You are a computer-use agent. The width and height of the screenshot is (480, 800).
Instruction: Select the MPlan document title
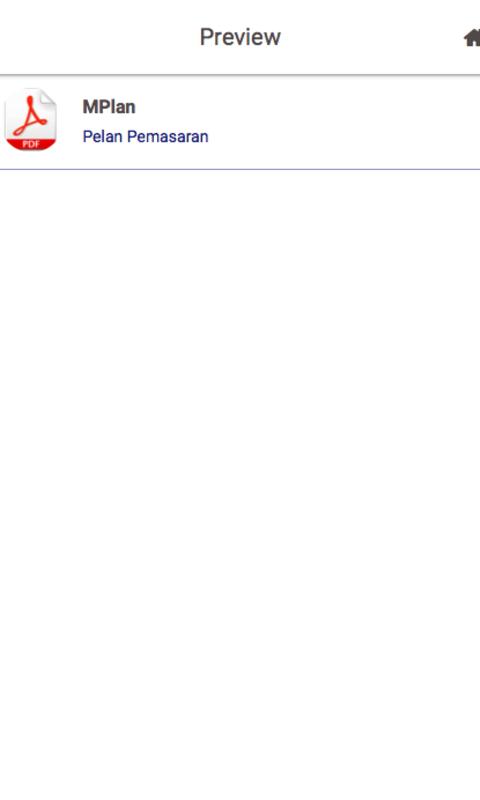(x=109, y=107)
